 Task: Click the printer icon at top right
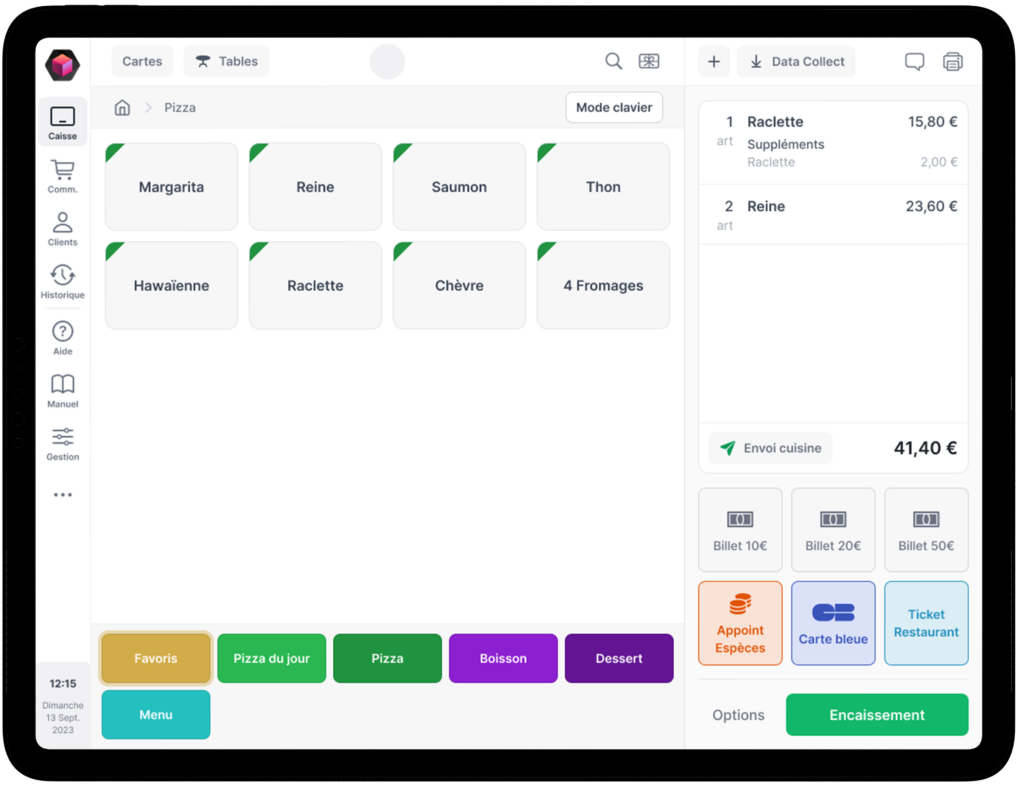pos(953,62)
